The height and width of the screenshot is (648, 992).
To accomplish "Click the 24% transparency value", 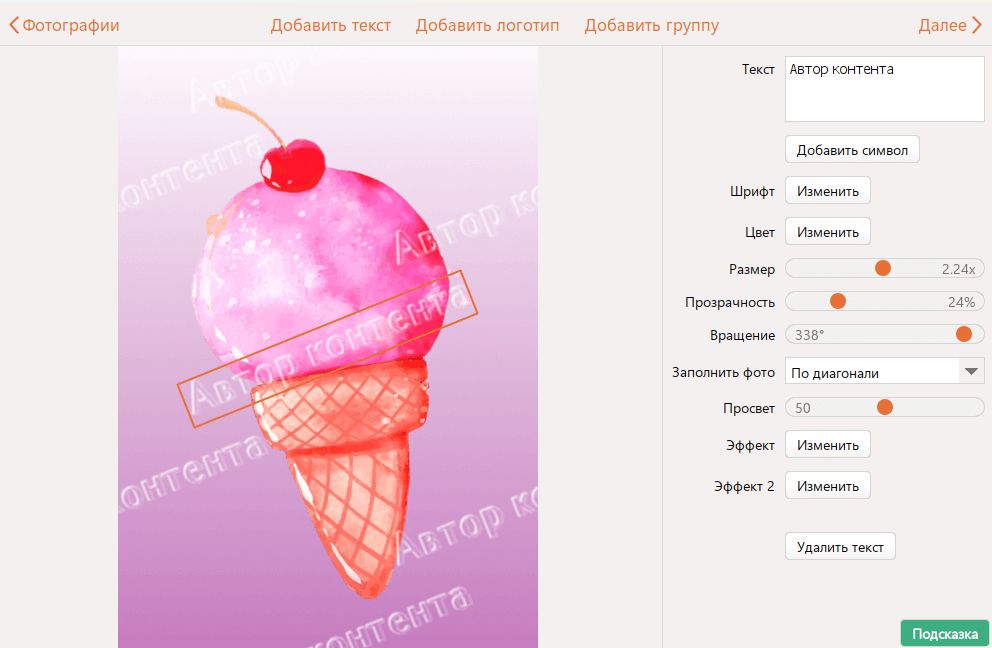I will [961, 302].
